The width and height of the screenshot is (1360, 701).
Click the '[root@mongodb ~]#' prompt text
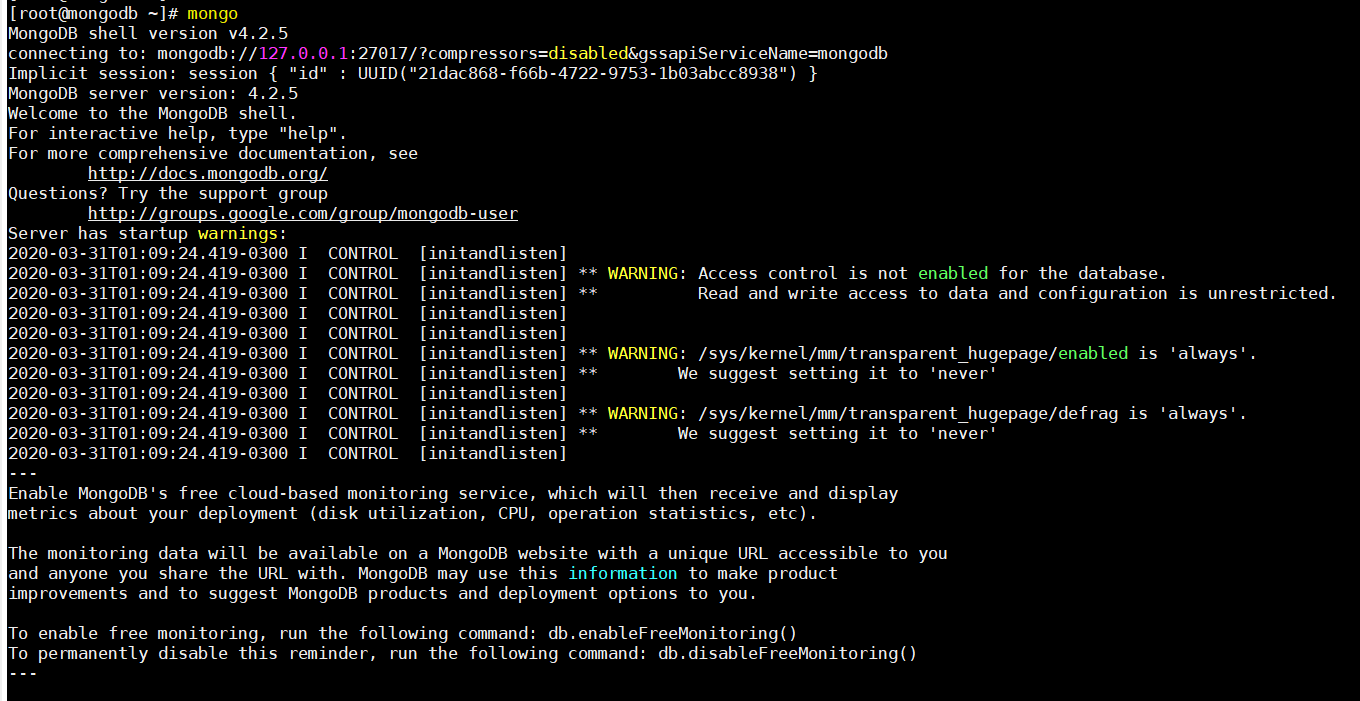click(x=93, y=14)
